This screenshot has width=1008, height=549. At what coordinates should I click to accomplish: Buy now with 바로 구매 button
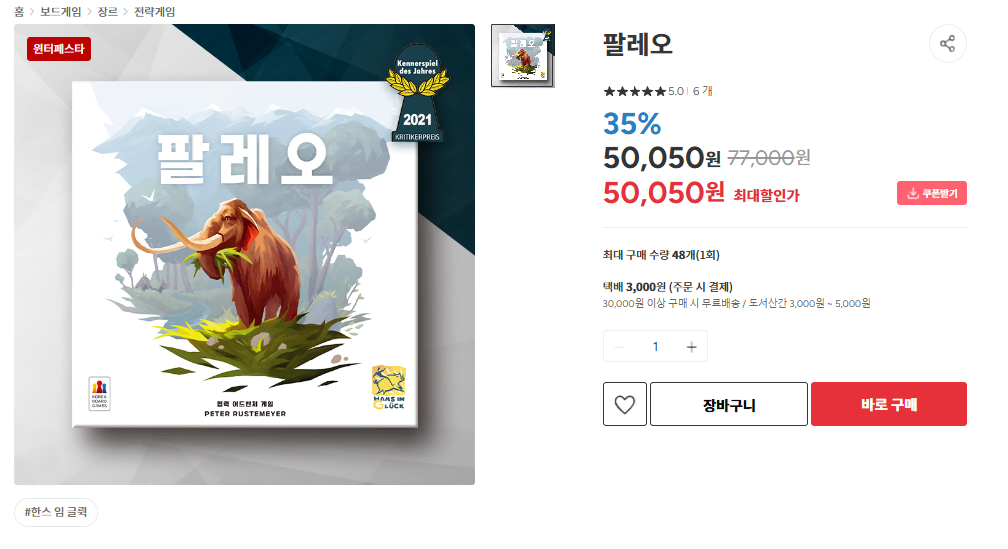(x=888, y=404)
